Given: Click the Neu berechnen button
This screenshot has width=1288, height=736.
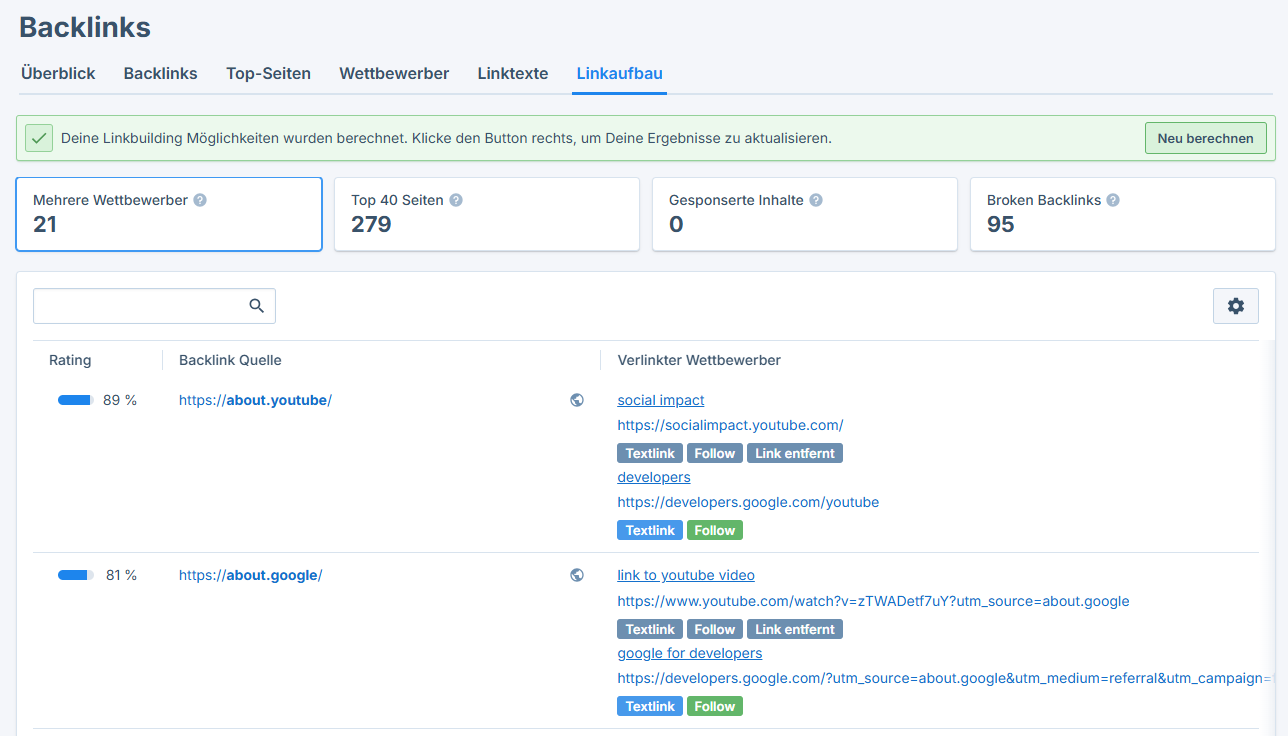Looking at the screenshot, I should [1205, 138].
